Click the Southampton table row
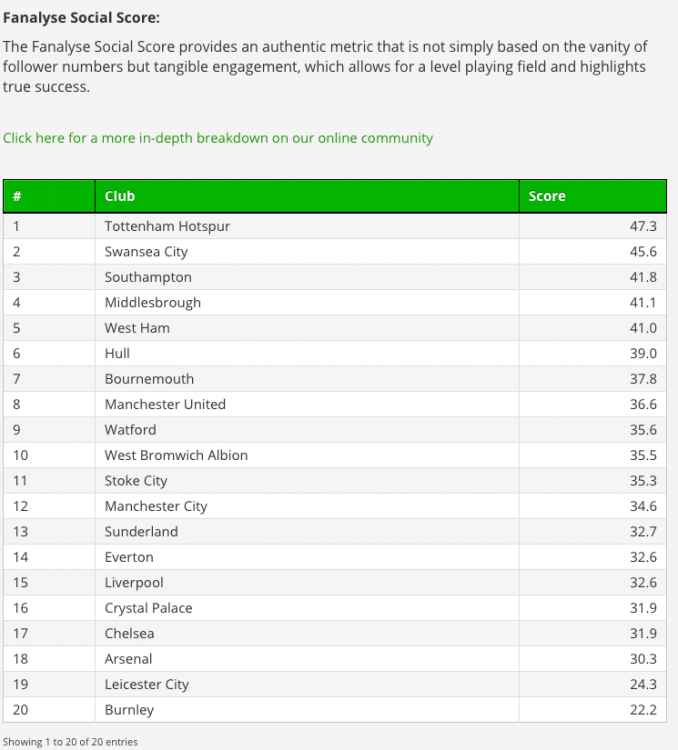 334,277
